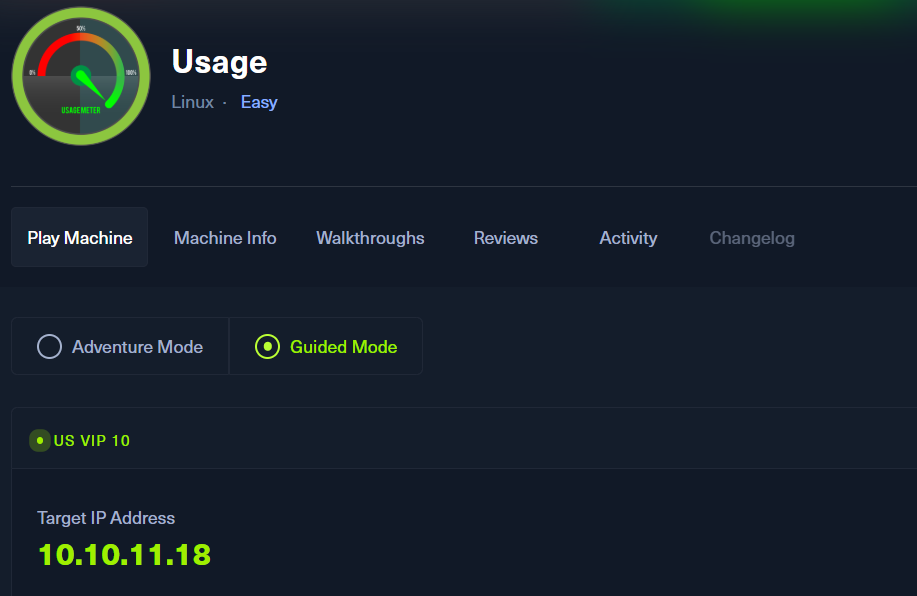This screenshot has height=596, width=917.
Task: Select the Guided Mode radio circle
Action: (x=267, y=347)
